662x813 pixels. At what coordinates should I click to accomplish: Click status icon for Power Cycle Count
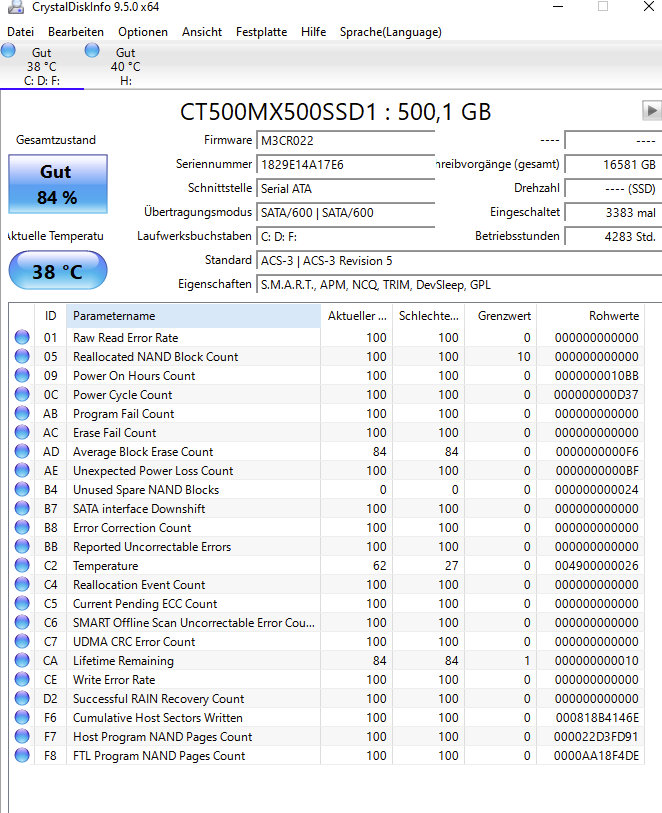tap(22, 395)
